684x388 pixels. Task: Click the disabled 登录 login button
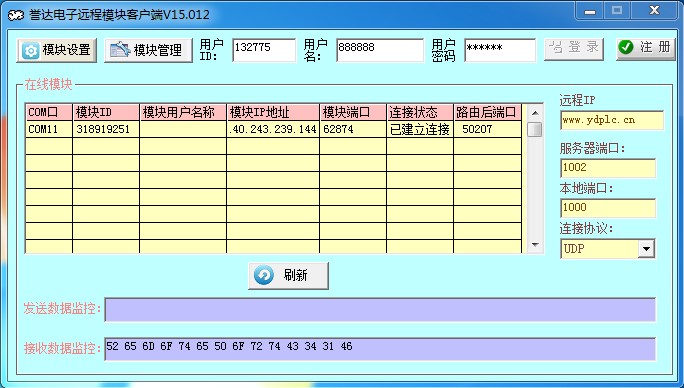click(574, 49)
